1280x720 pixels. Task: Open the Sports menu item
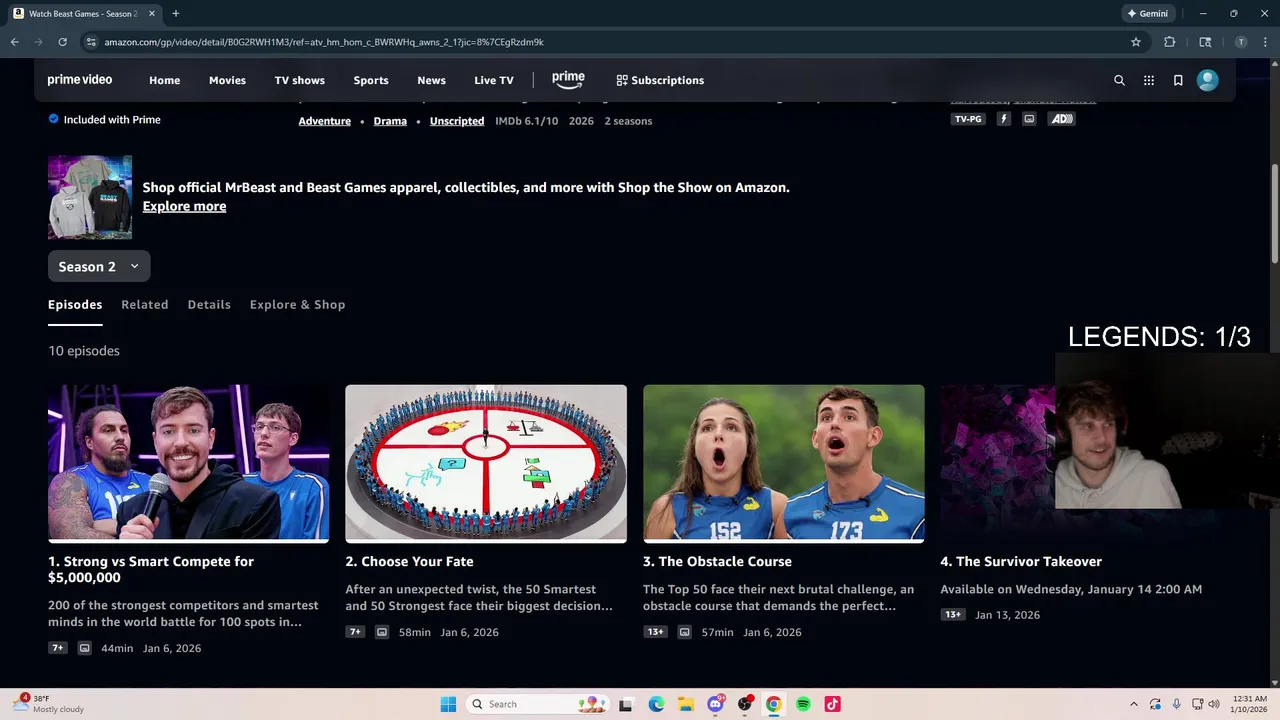371,80
